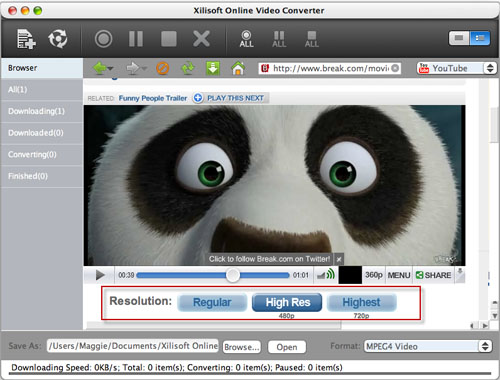Image resolution: width=500 pixels, height=380 pixels.
Task: Click the browser vertical scrollbar thumb
Action: [x=495, y=125]
